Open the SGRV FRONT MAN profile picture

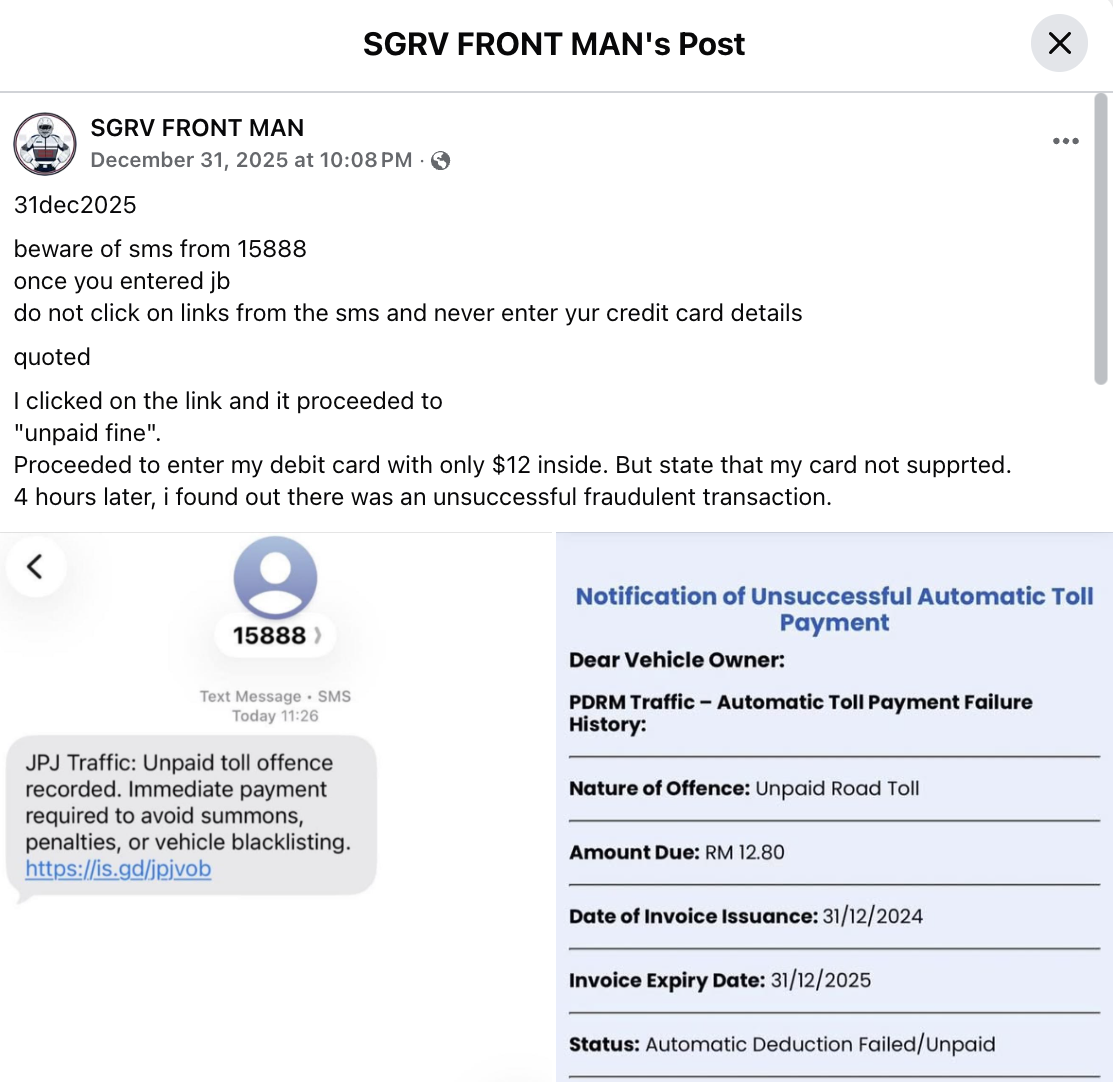(45, 143)
